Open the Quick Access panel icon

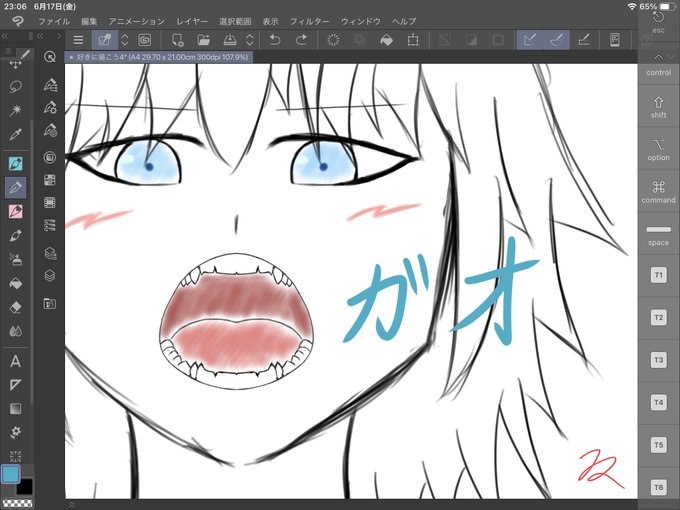[x=50, y=57]
